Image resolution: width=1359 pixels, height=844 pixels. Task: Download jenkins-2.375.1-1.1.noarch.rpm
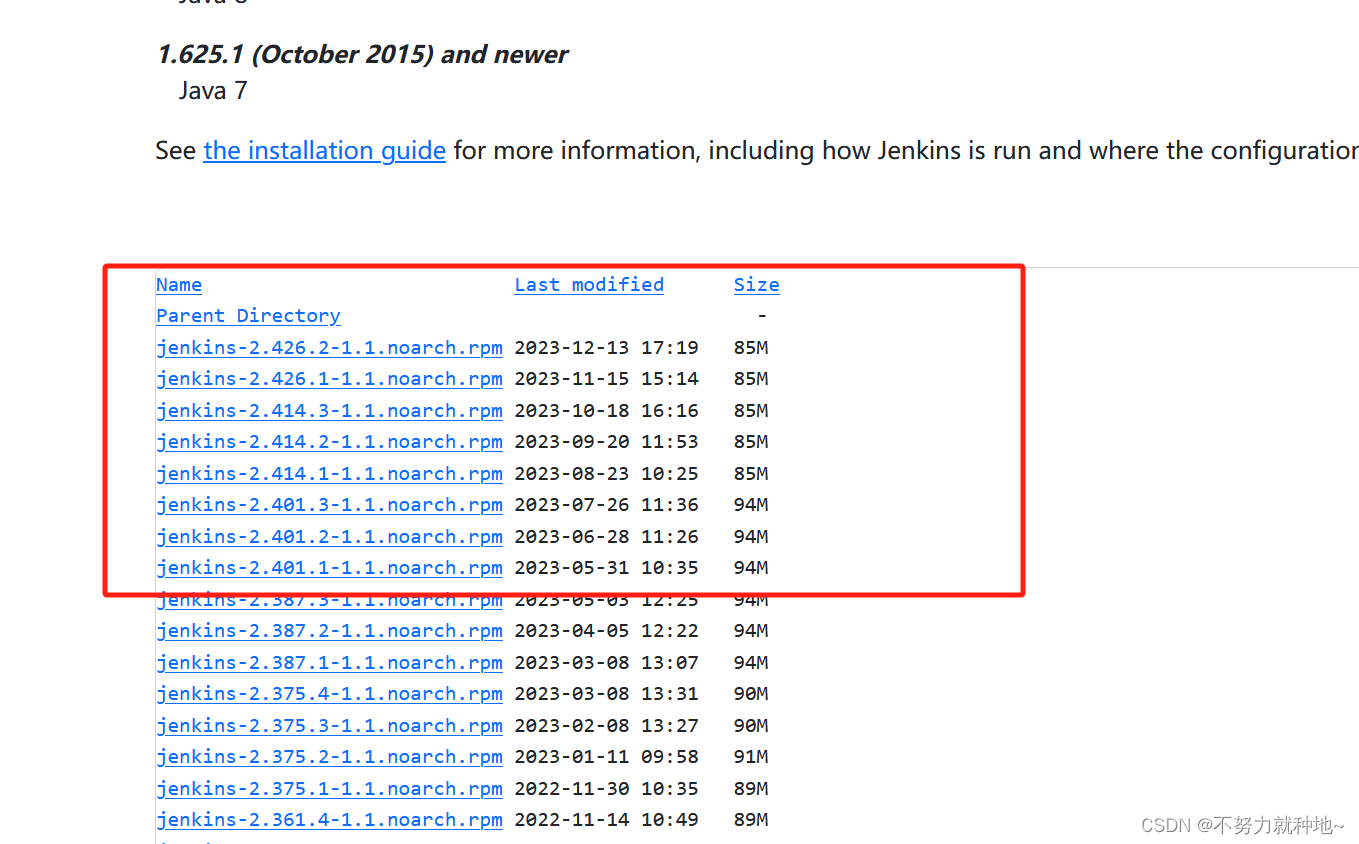[x=329, y=789]
